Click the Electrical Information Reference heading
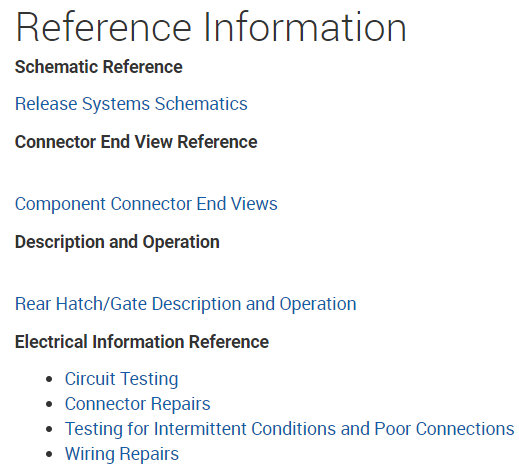The image size is (519, 472). coord(142,342)
